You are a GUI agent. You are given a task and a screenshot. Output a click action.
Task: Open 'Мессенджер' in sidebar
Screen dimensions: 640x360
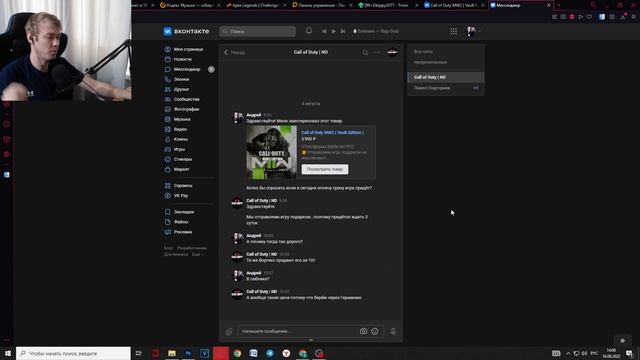(x=187, y=69)
